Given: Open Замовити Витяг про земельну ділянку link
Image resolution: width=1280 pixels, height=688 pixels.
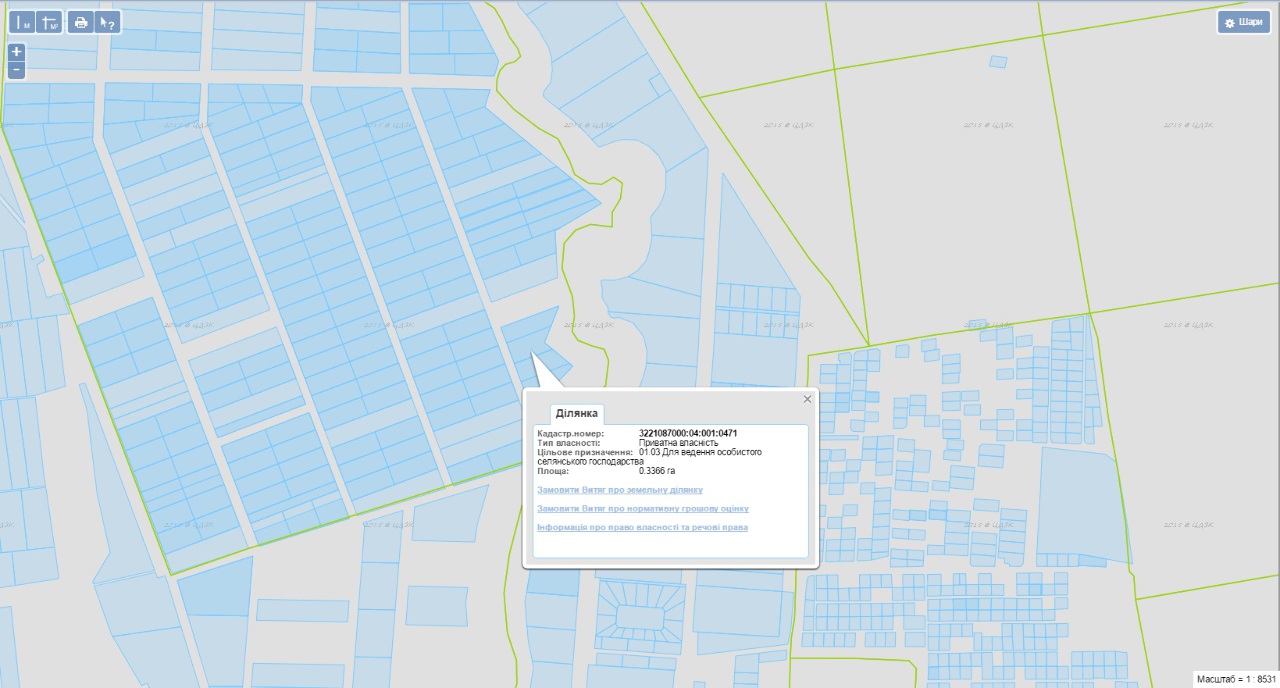Looking at the screenshot, I should point(620,490).
